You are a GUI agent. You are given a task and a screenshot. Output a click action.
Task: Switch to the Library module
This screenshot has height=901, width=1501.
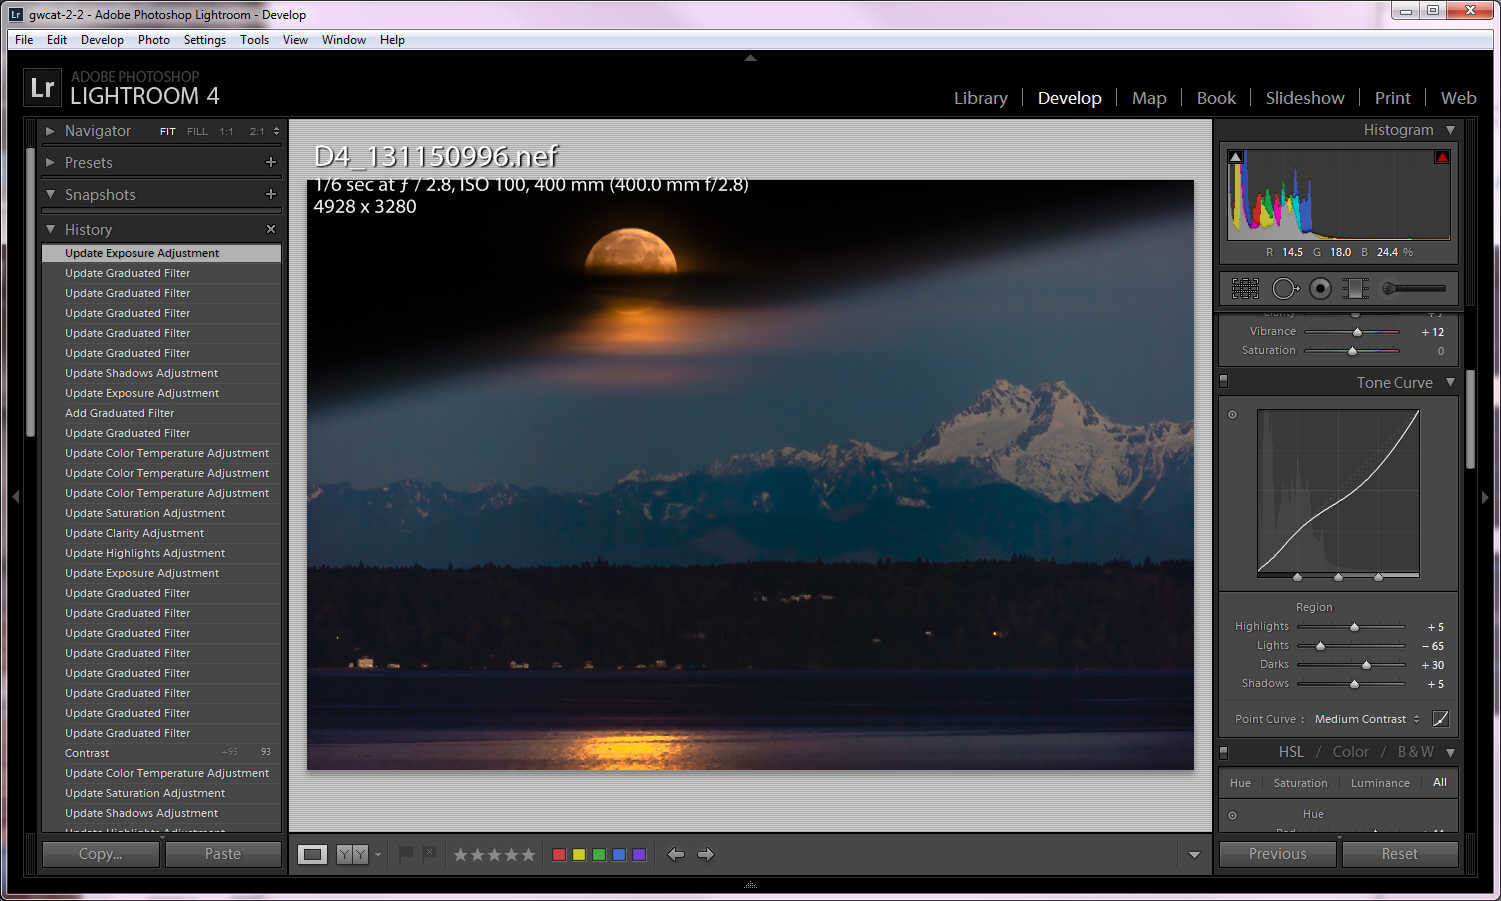[x=980, y=98]
